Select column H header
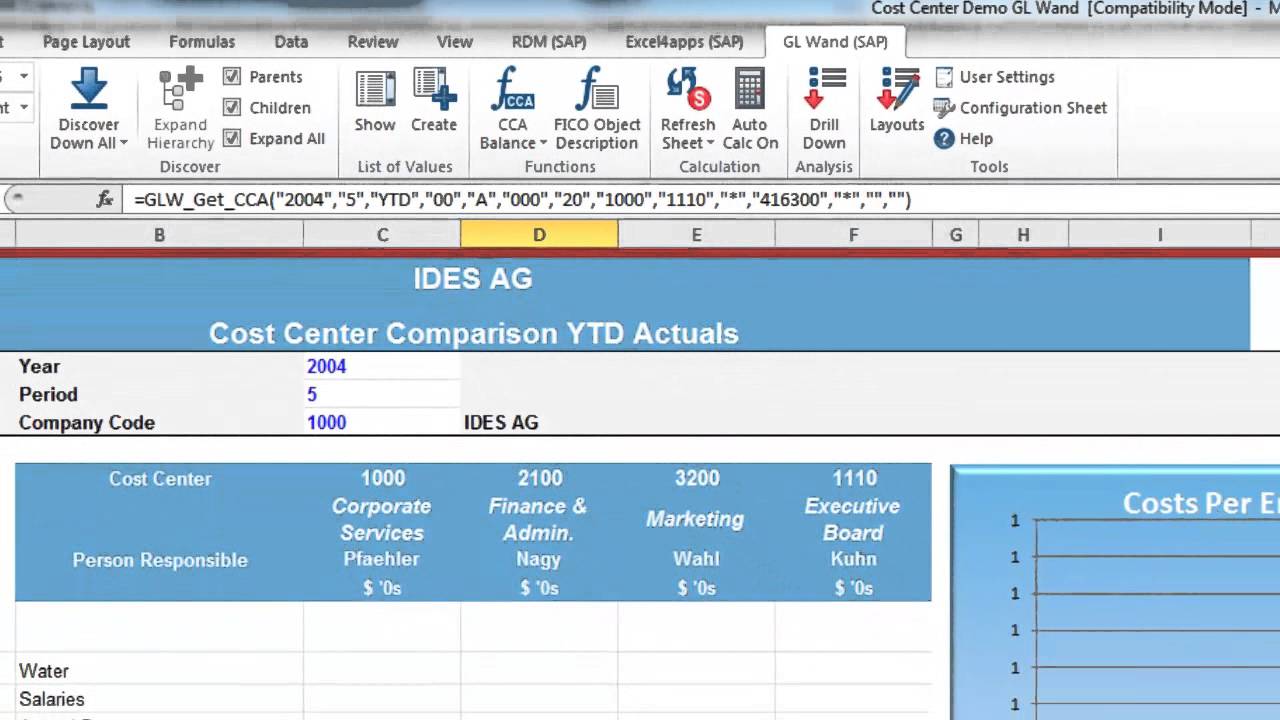This screenshot has width=1280, height=720. pos(1023,235)
